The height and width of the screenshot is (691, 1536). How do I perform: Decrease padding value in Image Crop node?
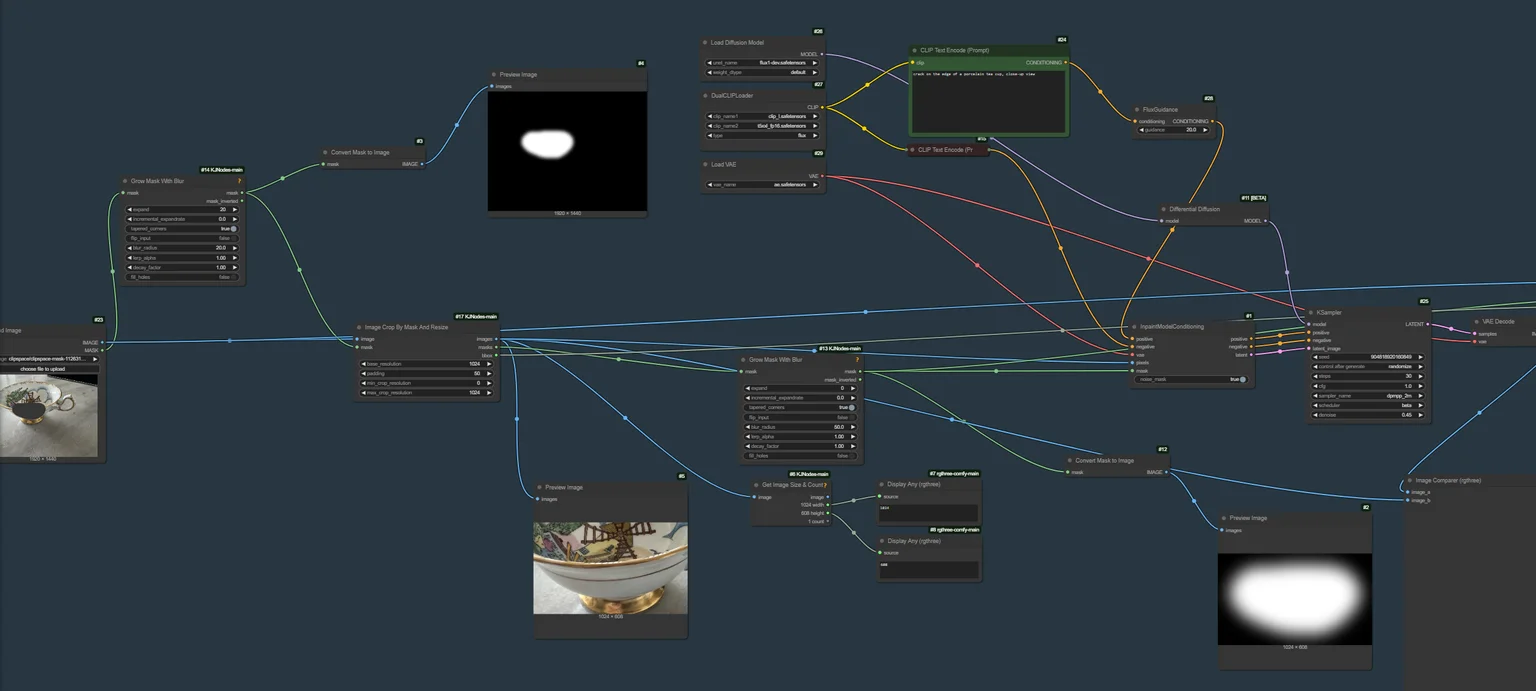[365, 373]
